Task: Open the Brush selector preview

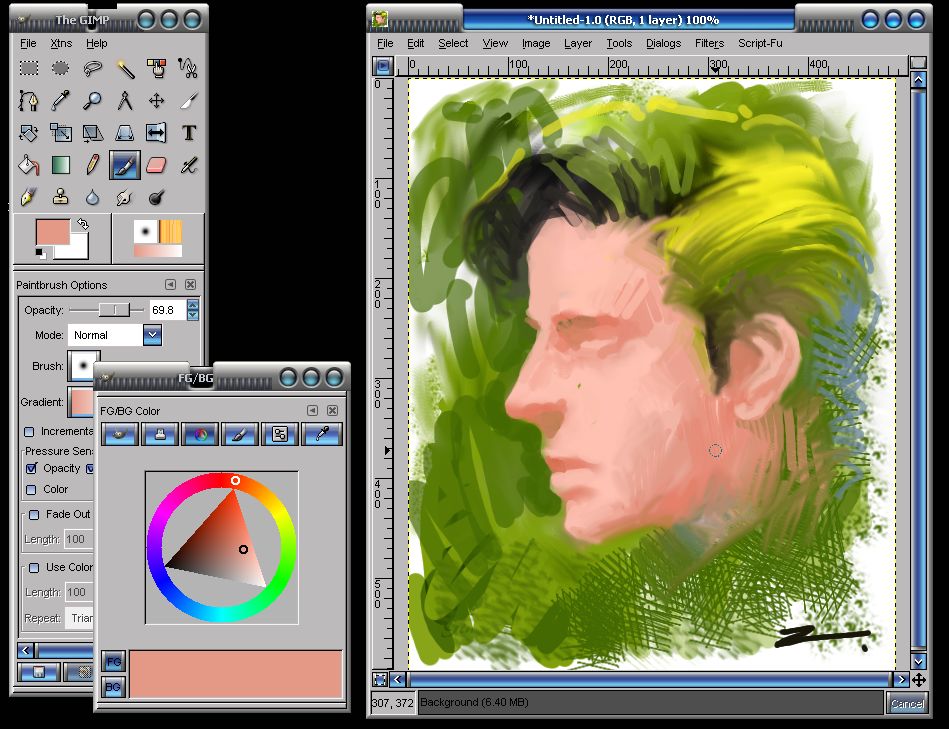Action: coord(84,365)
